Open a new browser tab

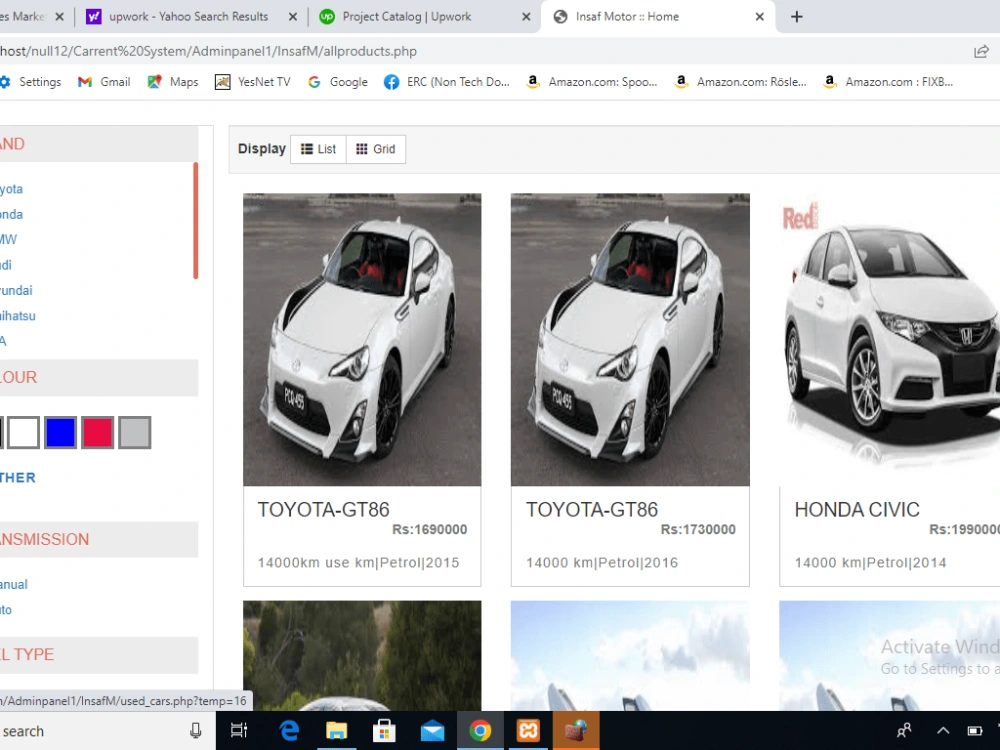tap(797, 17)
